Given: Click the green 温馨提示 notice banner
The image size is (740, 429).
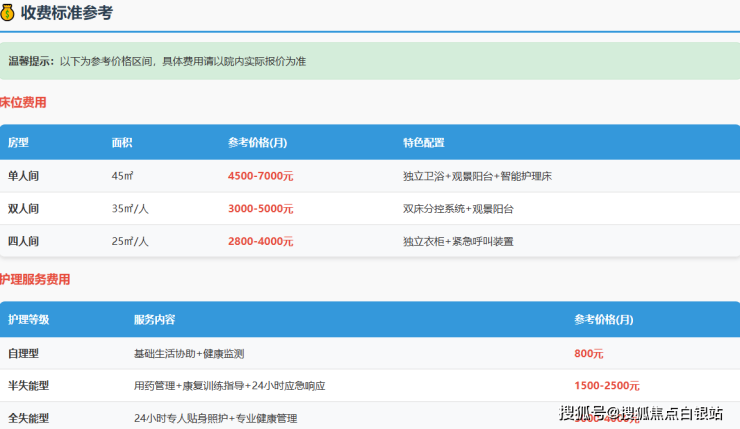Looking at the screenshot, I should [370, 61].
